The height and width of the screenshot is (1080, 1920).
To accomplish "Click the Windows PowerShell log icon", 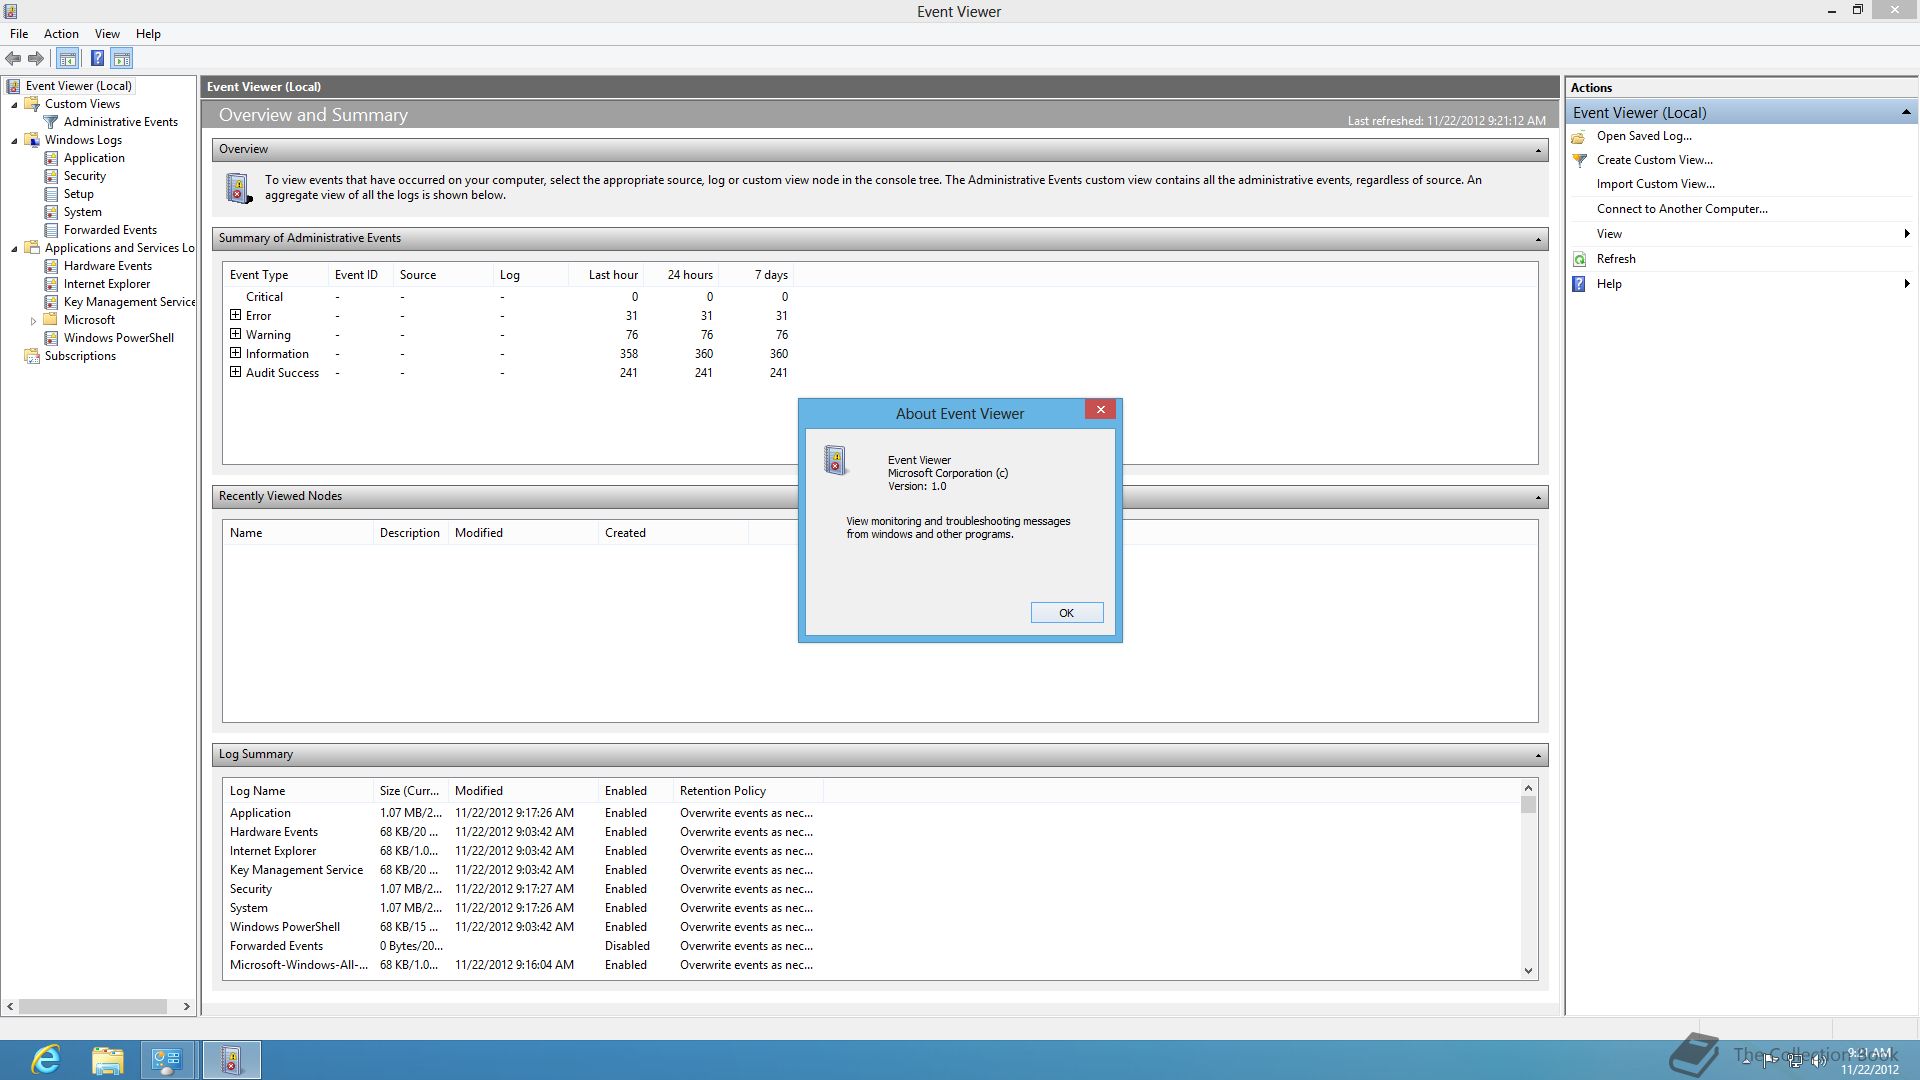I will (51, 338).
